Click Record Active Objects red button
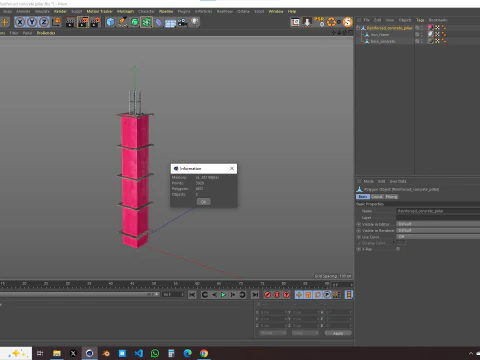The width and height of the screenshot is (480, 360). [x=267, y=295]
